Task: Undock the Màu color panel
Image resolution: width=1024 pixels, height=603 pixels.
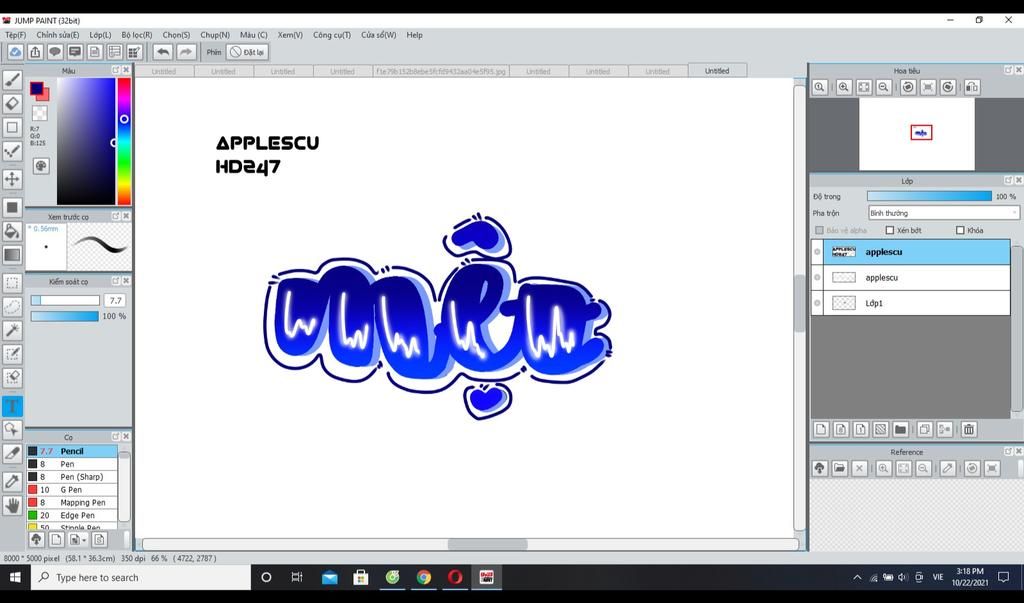Action: (116, 70)
